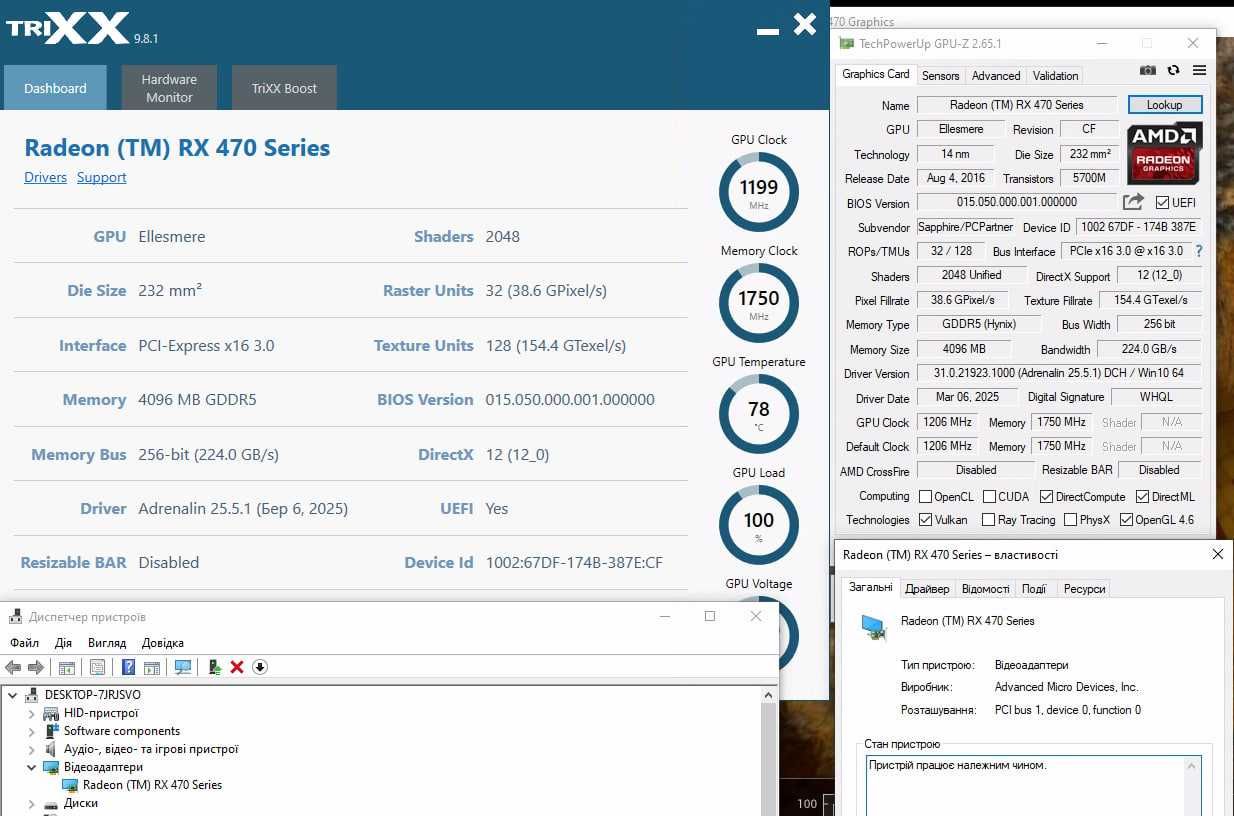Click the DESKTOP-7JRJSVO computer icon
1234x816 pixels.
pos(33,695)
